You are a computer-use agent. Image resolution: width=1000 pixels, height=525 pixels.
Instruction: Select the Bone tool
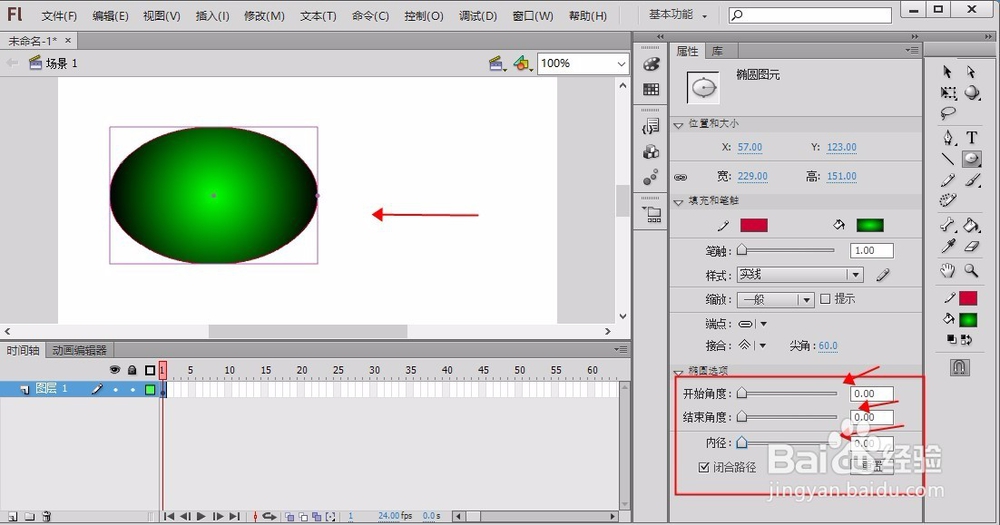click(x=948, y=225)
